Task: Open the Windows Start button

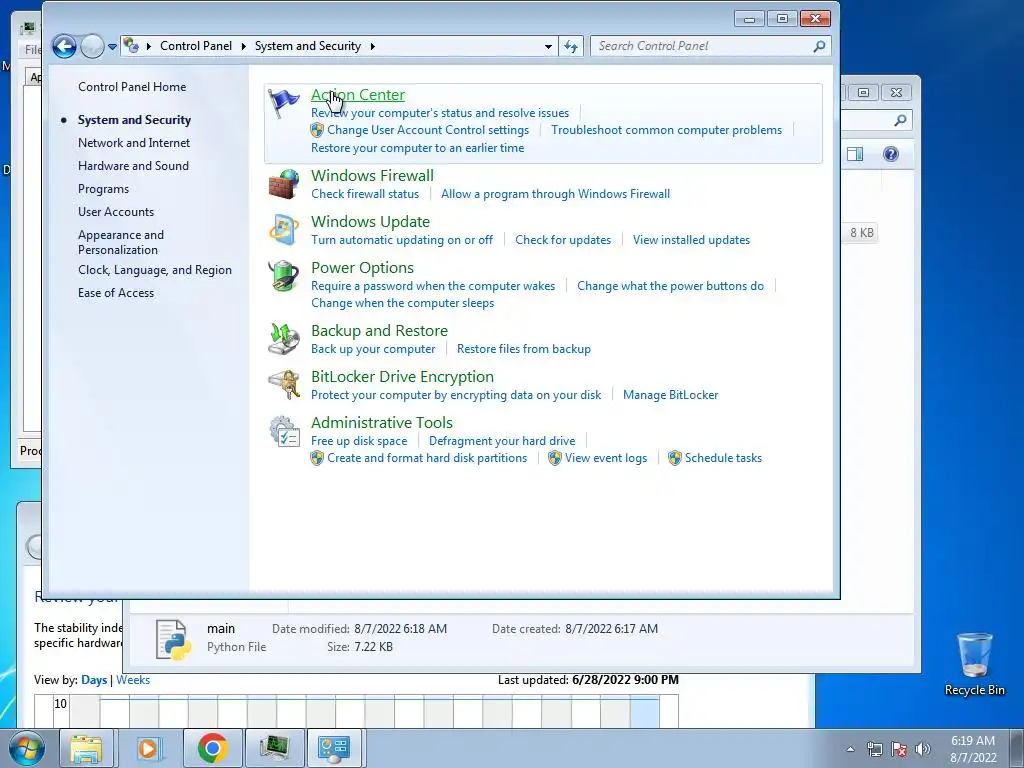Action: tap(27, 748)
